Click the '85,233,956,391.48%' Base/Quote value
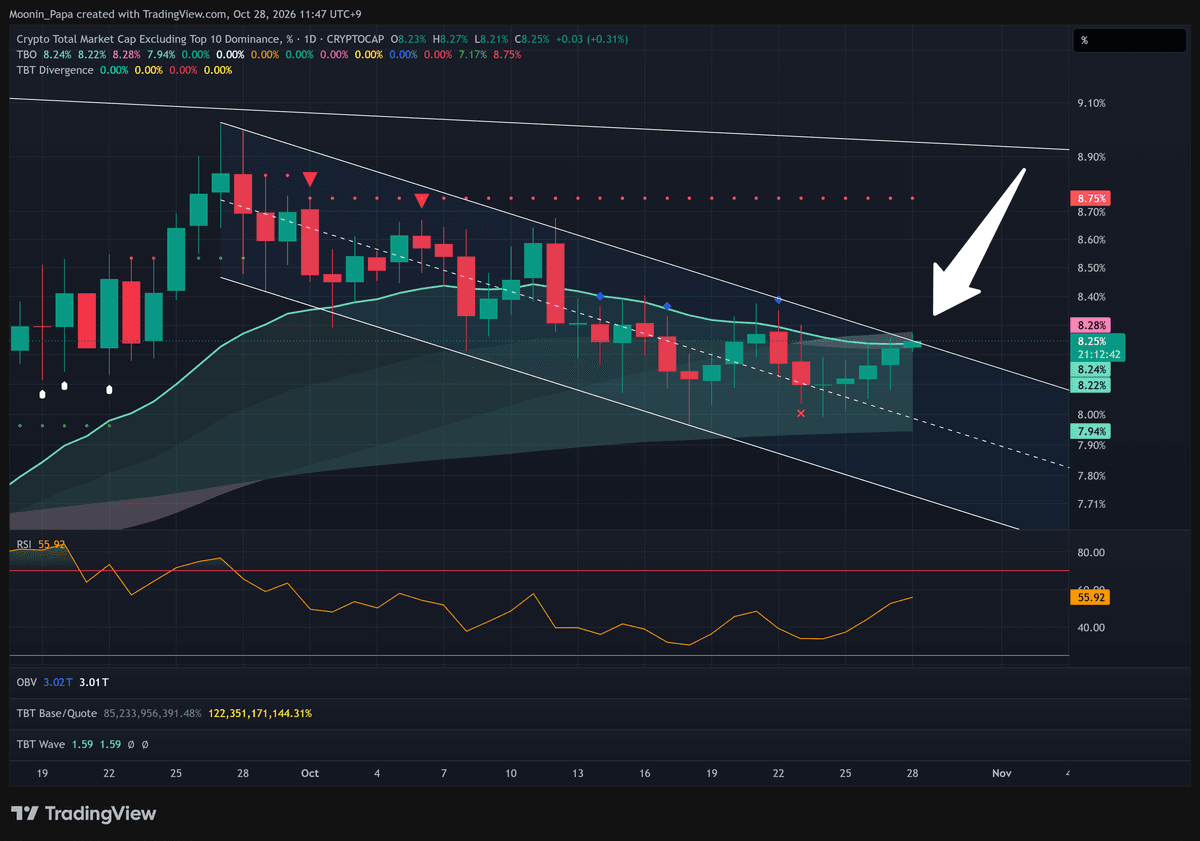This screenshot has height=841, width=1200. (154, 714)
